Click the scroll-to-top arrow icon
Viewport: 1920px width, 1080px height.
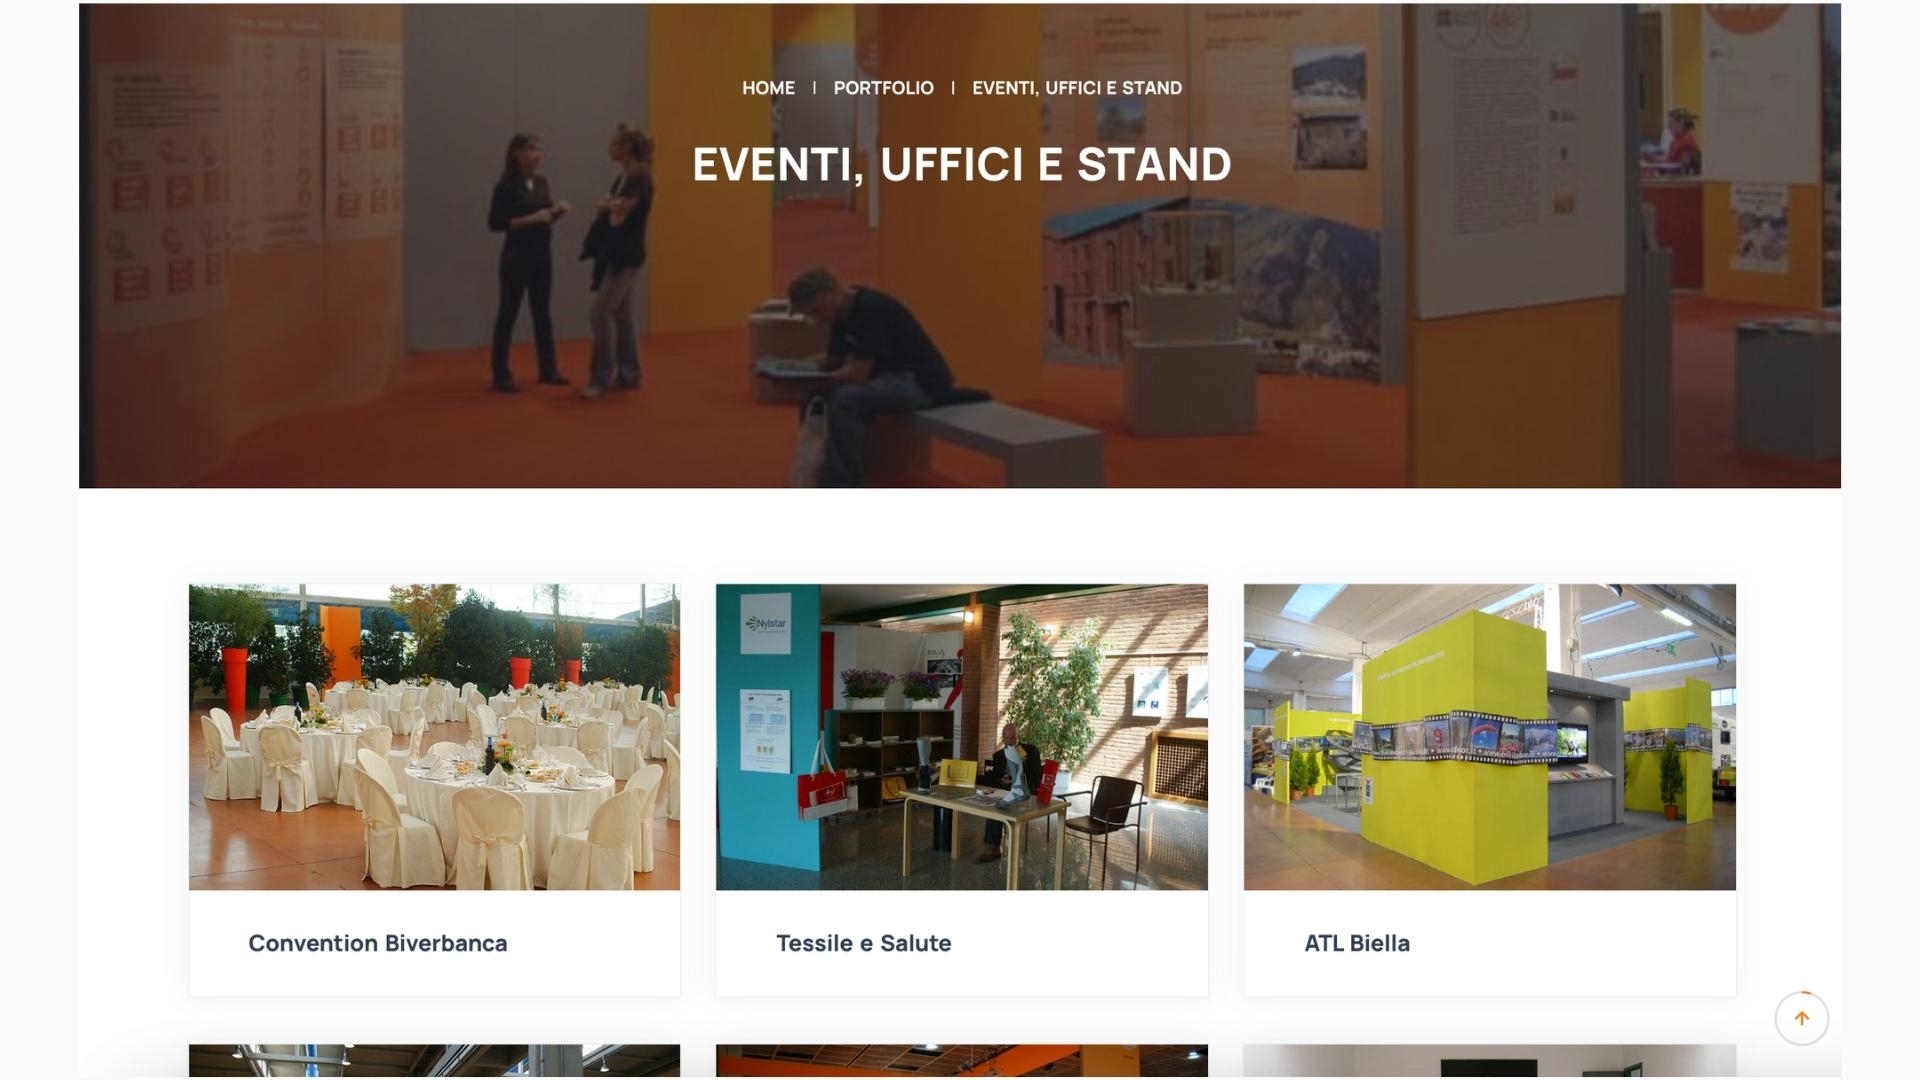click(1801, 1018)
